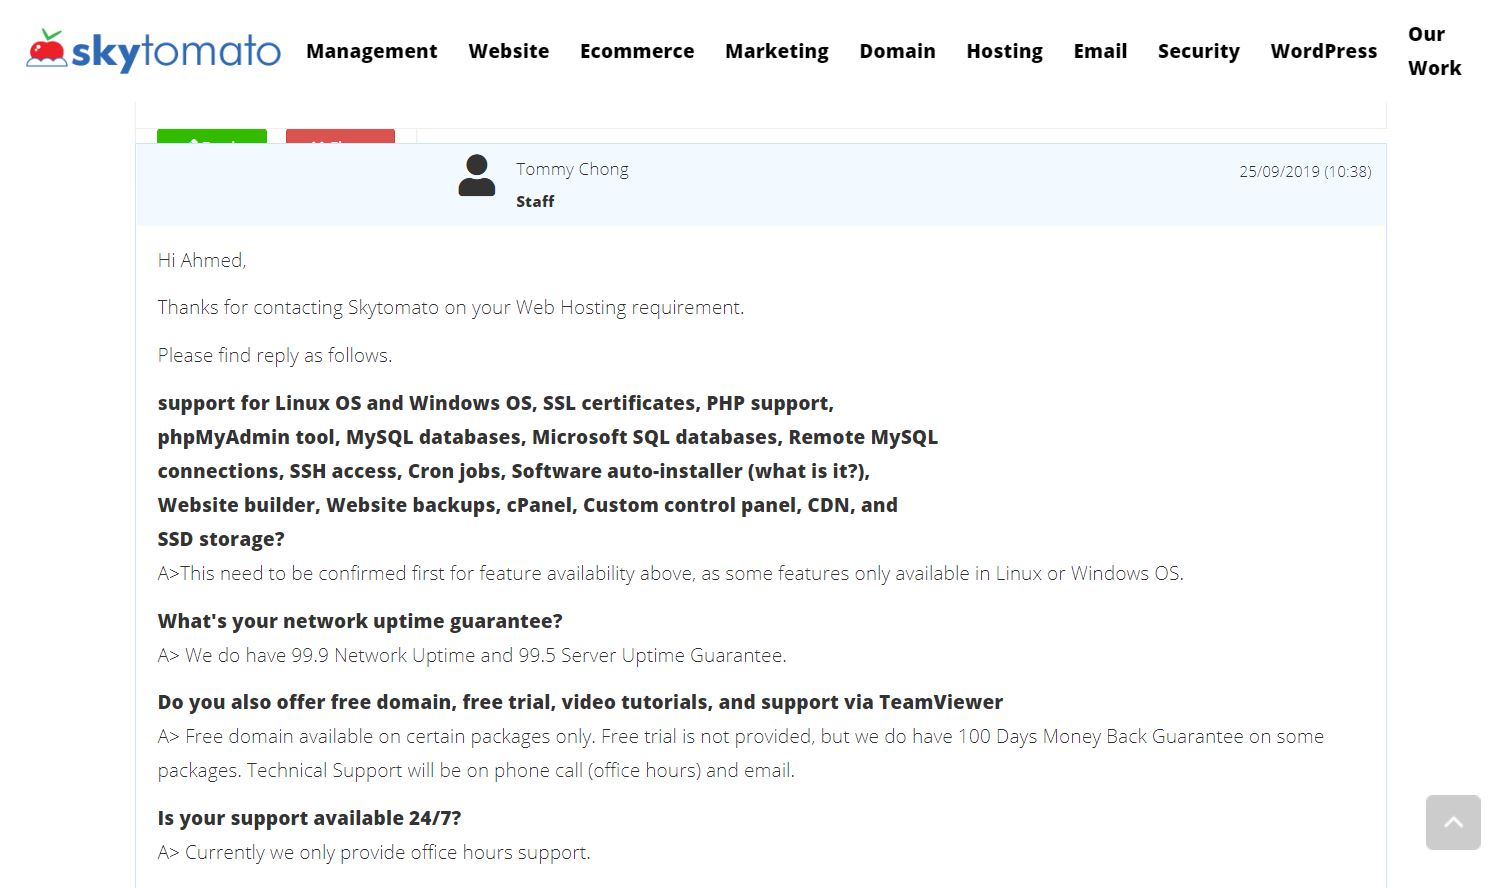Viewport: 1510px width, 888px height.
Task: Click the 99.9 Network Uptime answer
Action: (472, 655)
